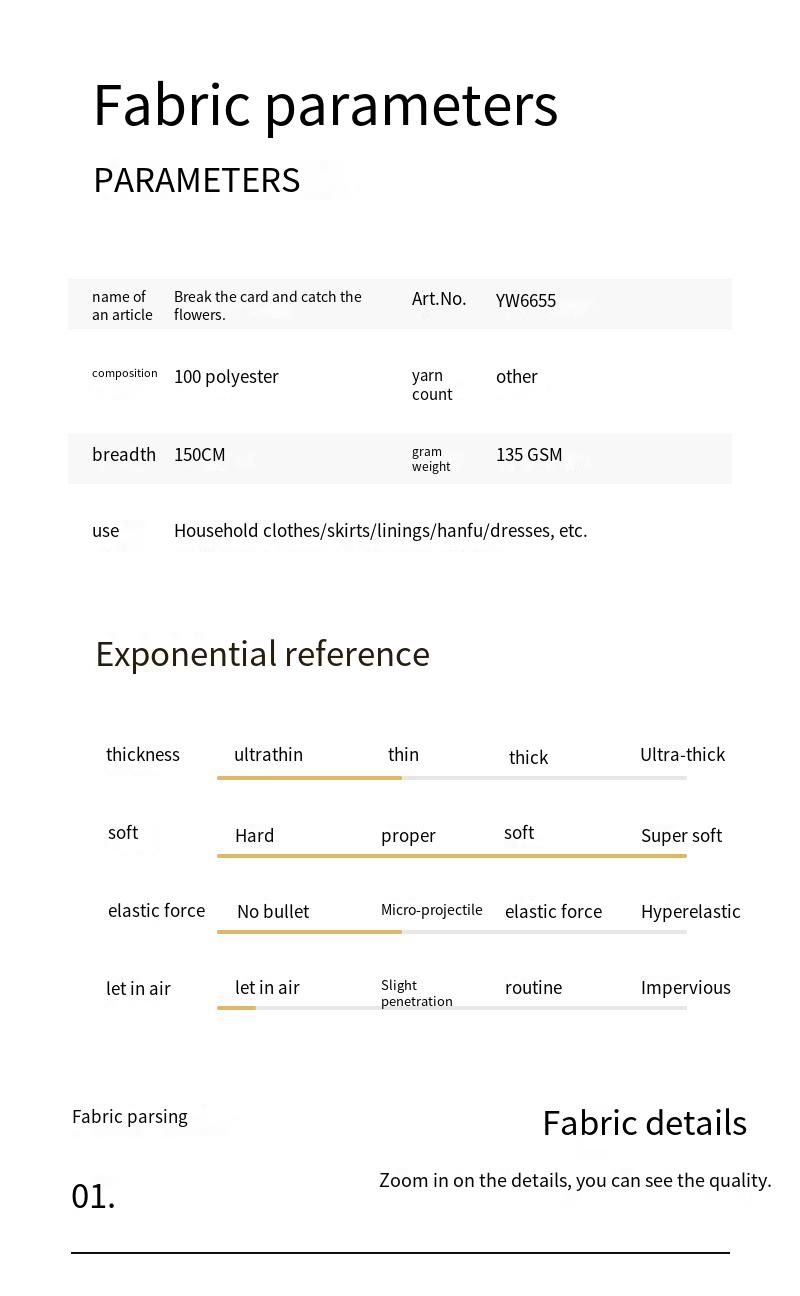This screenshot has width=800, height=1296.
Task: Click the "Micro-projectile" scale label
Action: click(431, 910)
